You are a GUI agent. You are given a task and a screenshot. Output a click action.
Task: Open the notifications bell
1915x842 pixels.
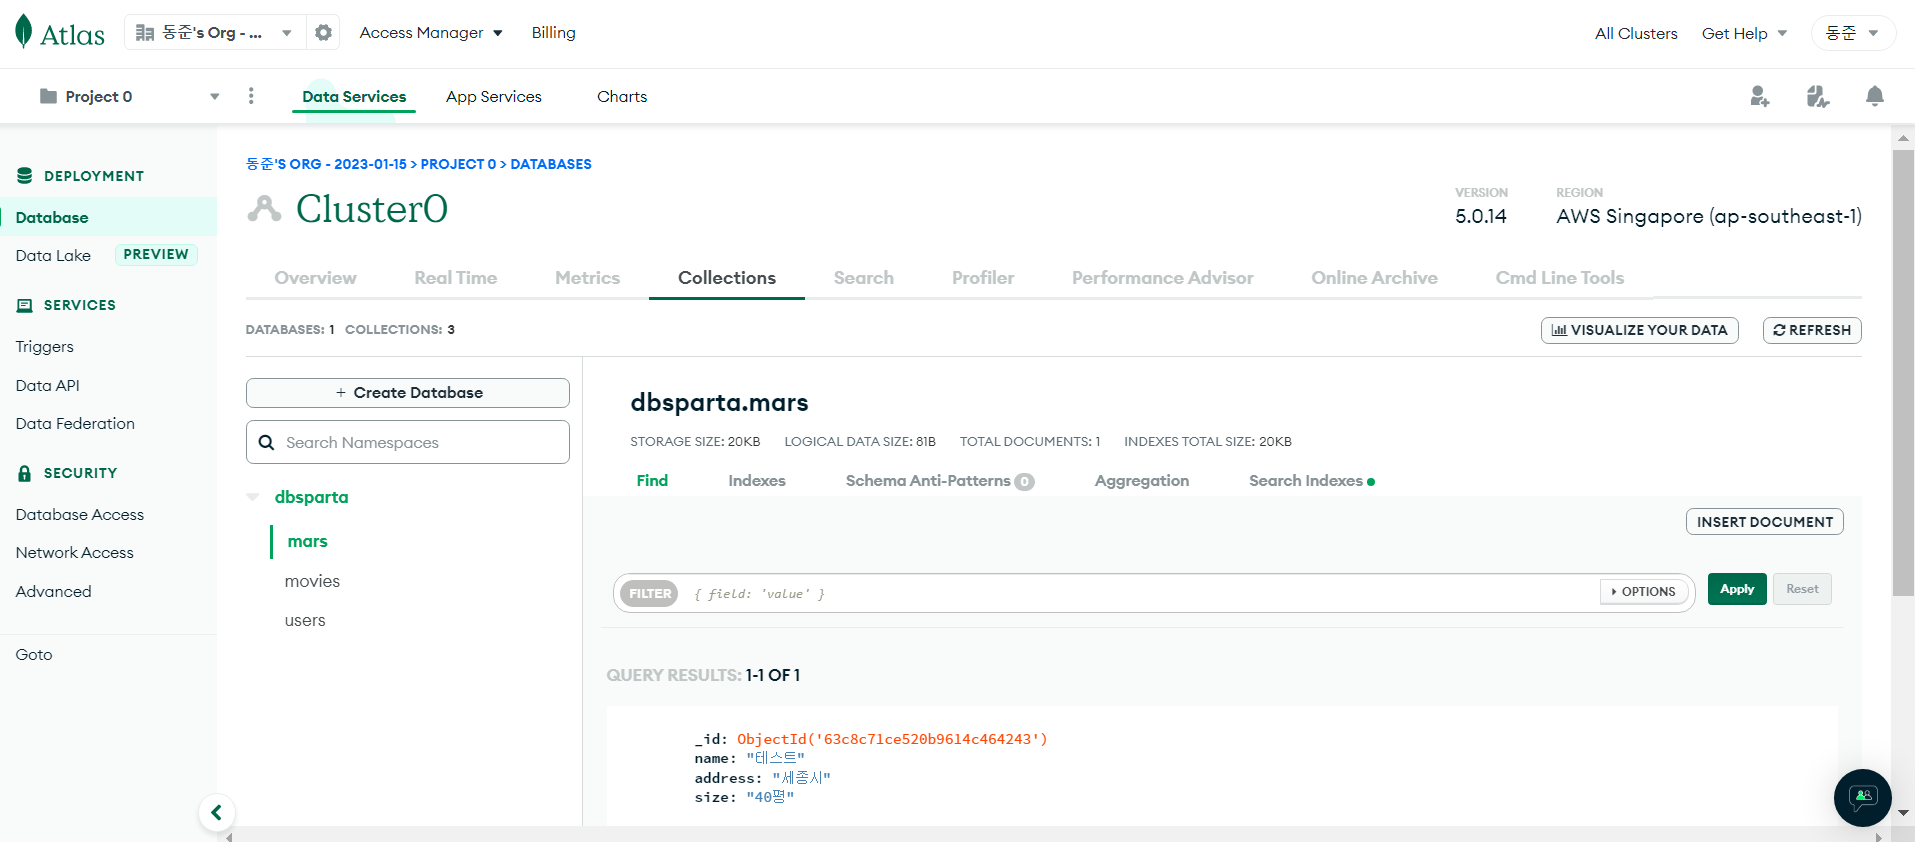1875,96
